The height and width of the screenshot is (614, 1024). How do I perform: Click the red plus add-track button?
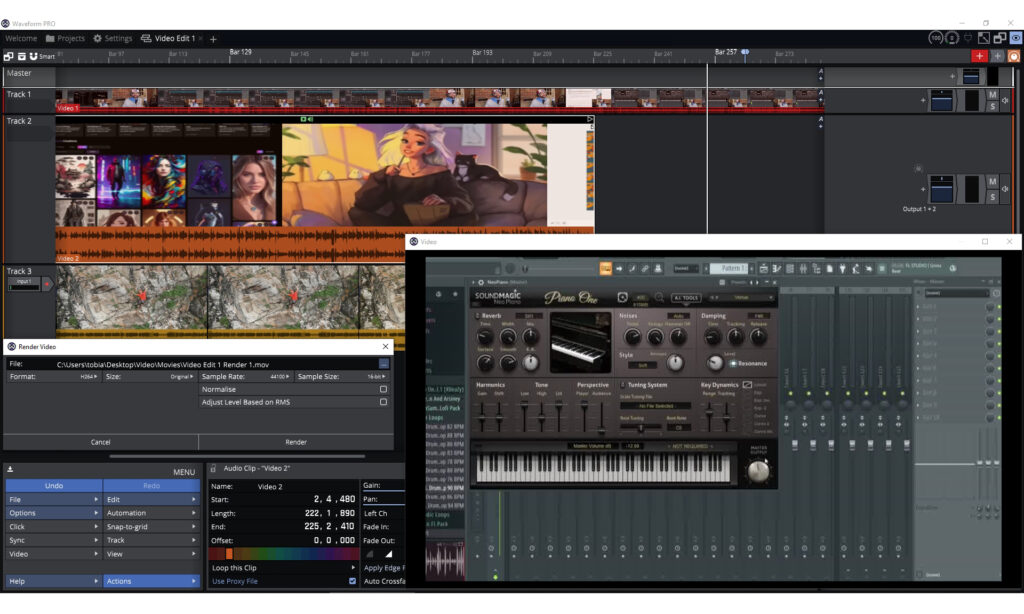click(979, 57)
